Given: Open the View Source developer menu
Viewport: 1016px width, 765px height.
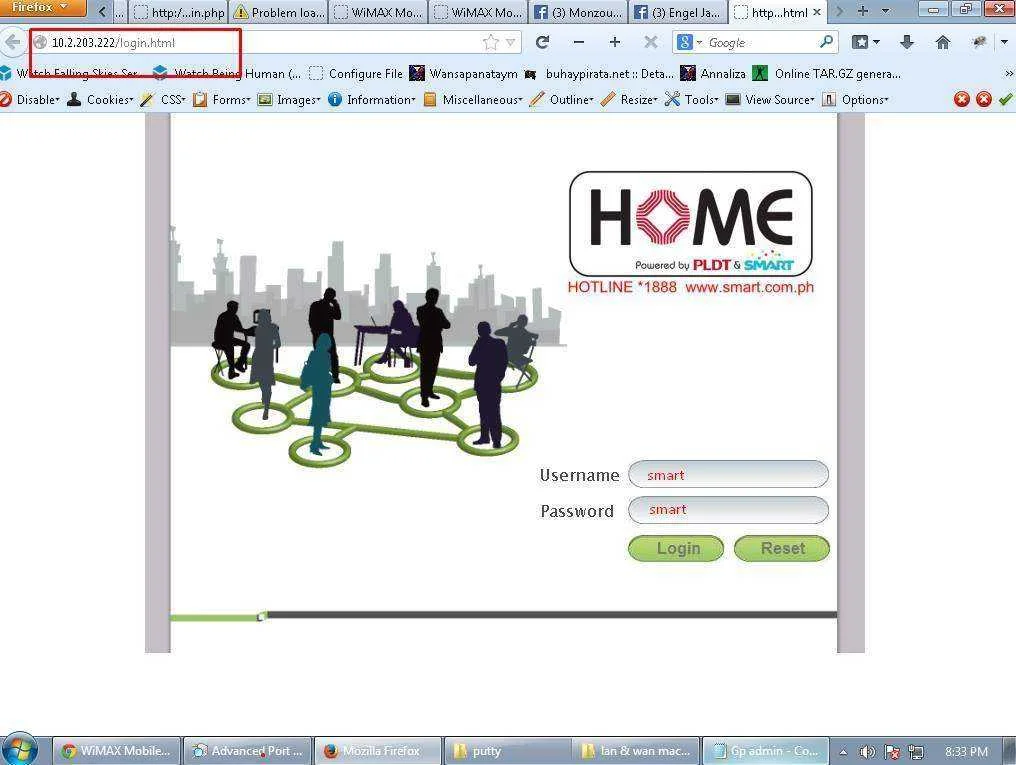Looking at the screenshot, I should (x=770, y=100).
